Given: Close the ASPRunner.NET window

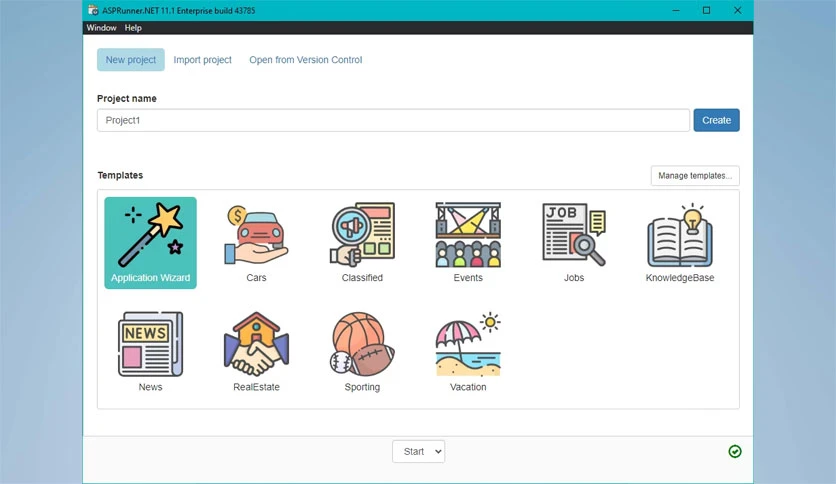Looking at the screenshot, I should (x=737, y=10).
